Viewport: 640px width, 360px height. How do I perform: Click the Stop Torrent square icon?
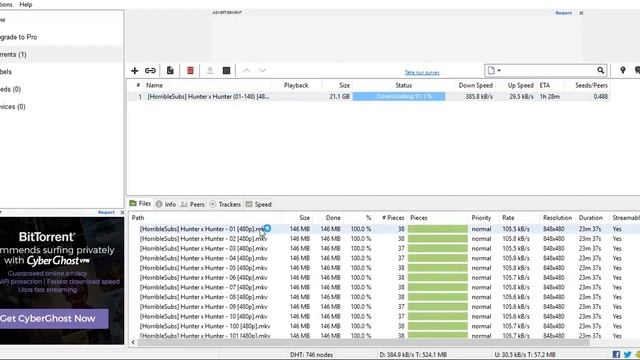tap(226, 71)
